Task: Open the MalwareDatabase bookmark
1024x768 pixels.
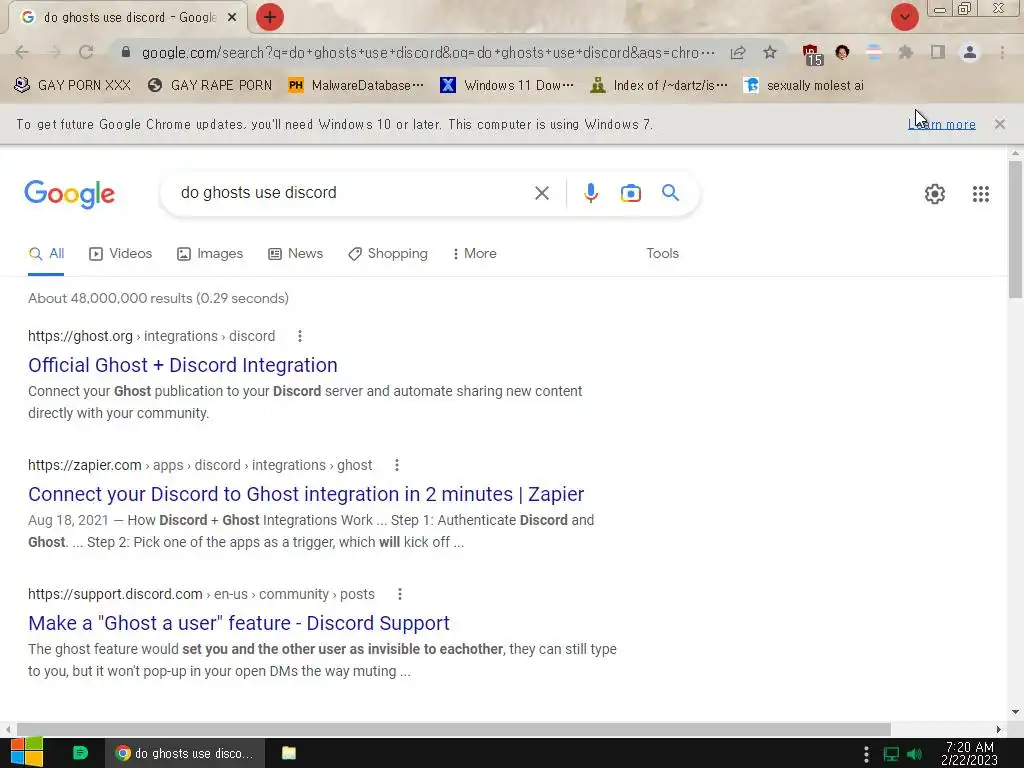Action: (357, 85)
